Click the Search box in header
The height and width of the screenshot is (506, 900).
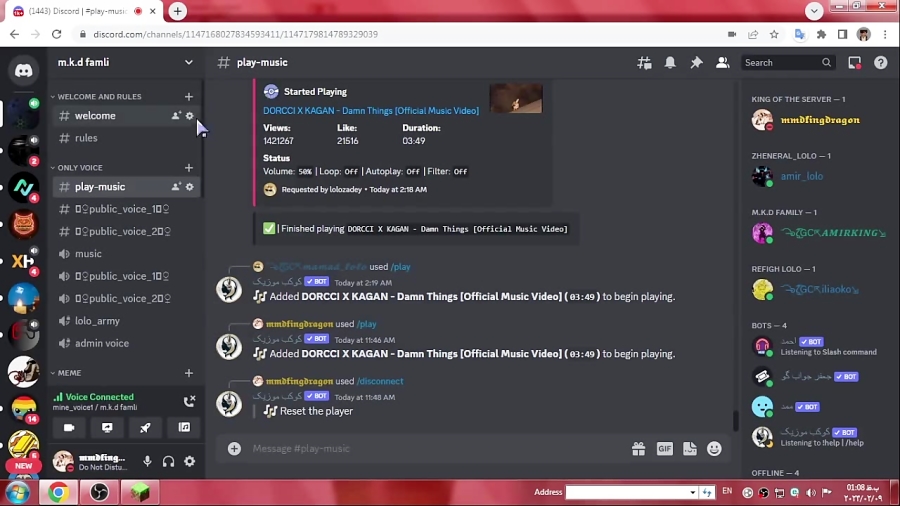click(x=786, y=63)
